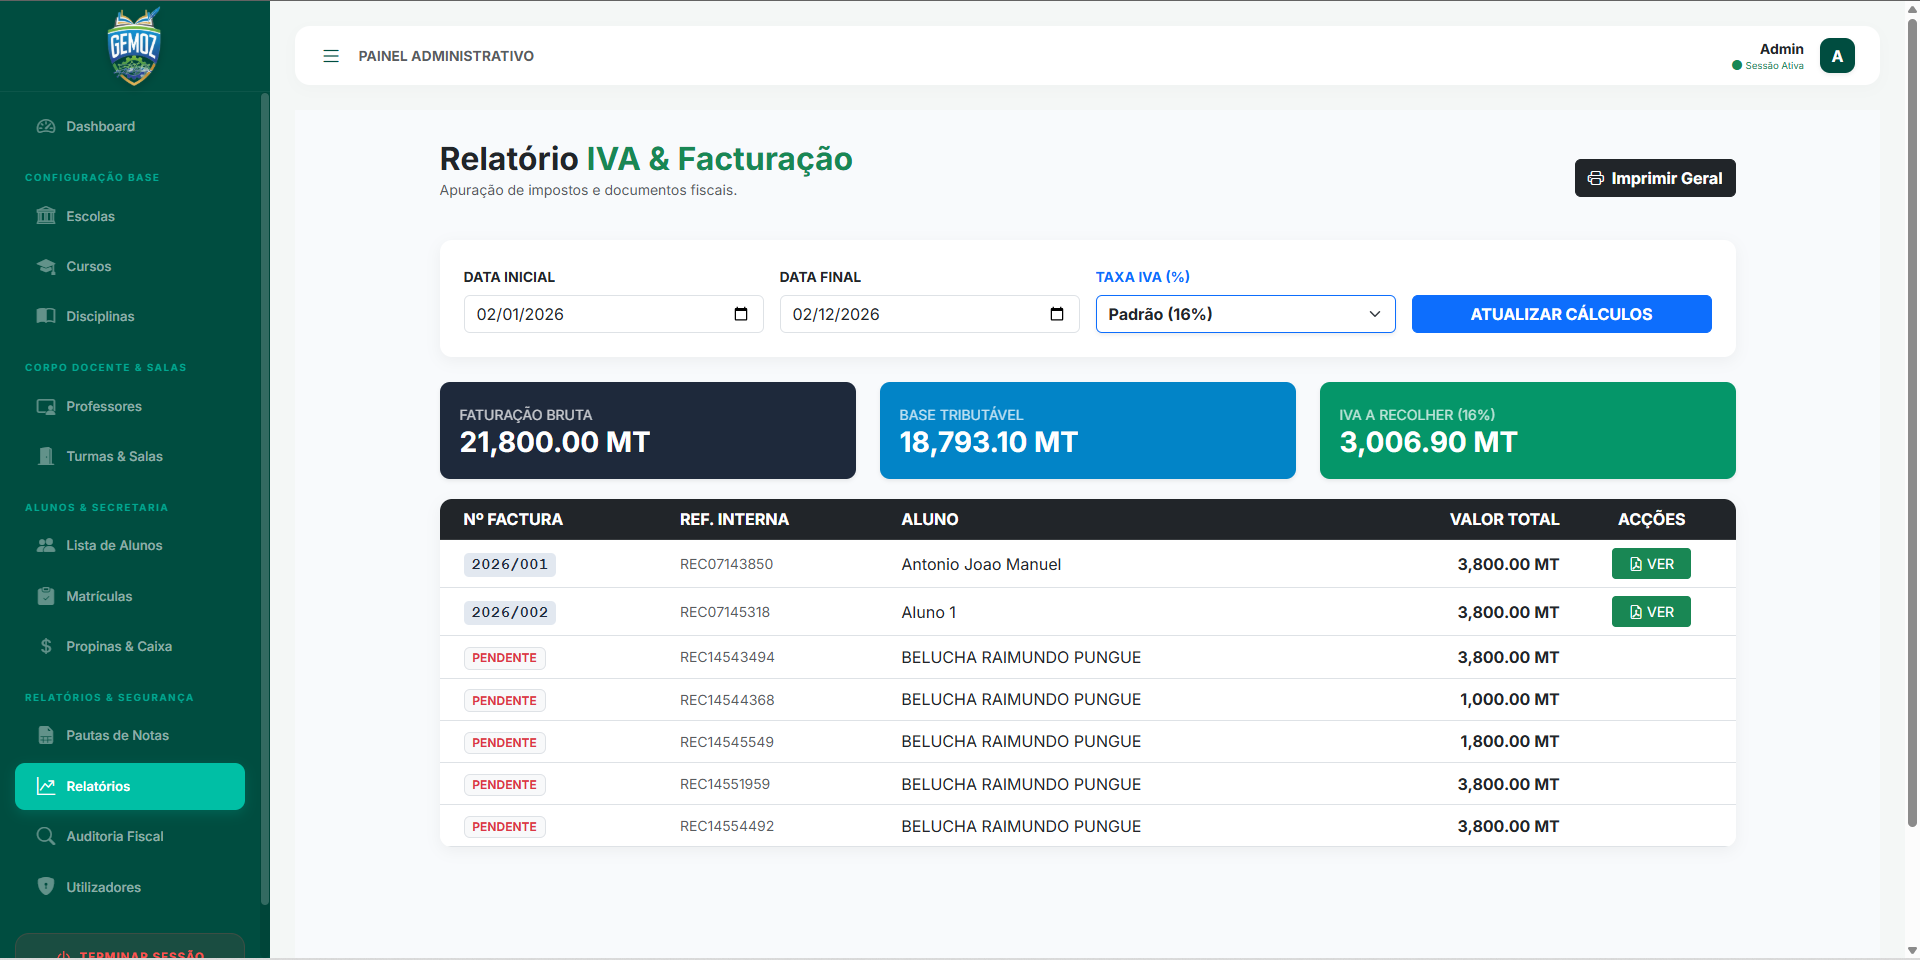Go to Propinas & Caixa
This screenshot has height=960, width=1920.
point(118,646)
